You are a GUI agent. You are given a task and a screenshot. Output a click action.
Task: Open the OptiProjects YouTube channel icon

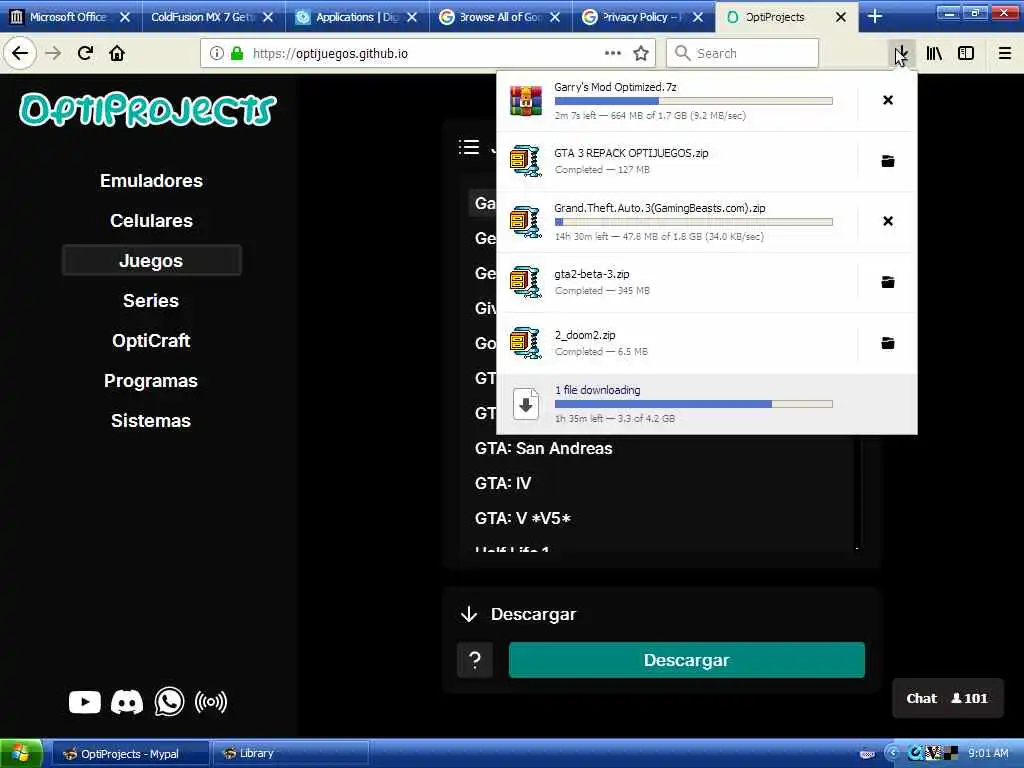pos(85,702)
